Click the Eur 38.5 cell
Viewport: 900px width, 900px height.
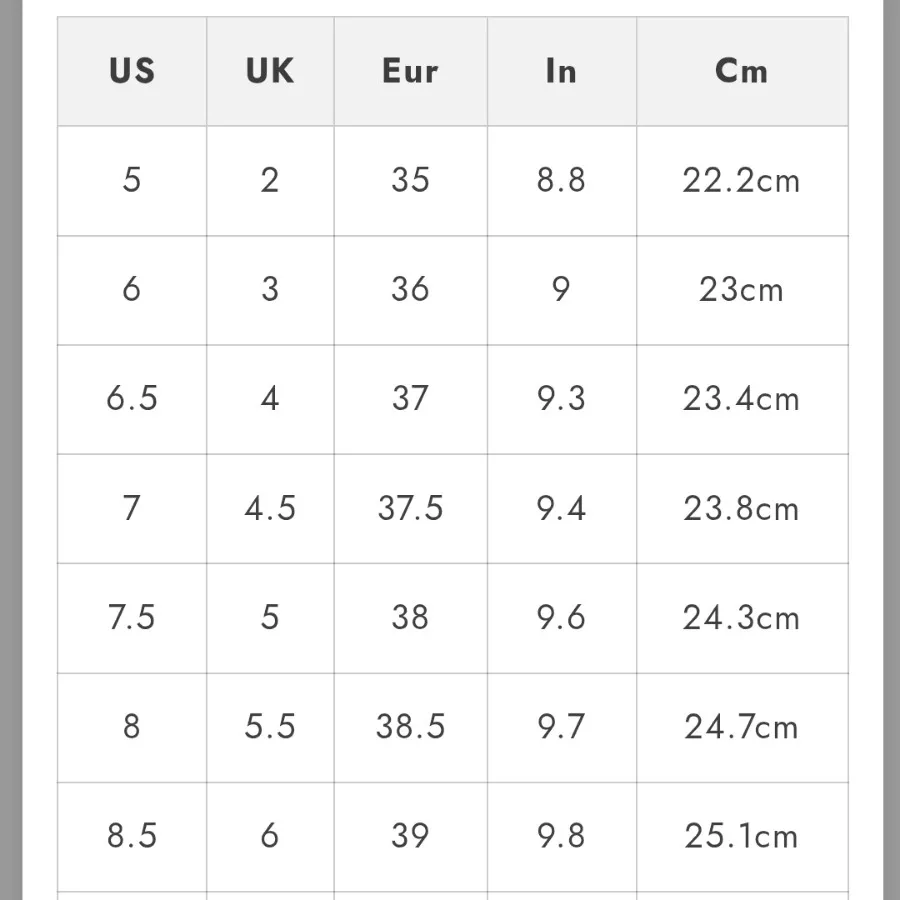point(410,726)
